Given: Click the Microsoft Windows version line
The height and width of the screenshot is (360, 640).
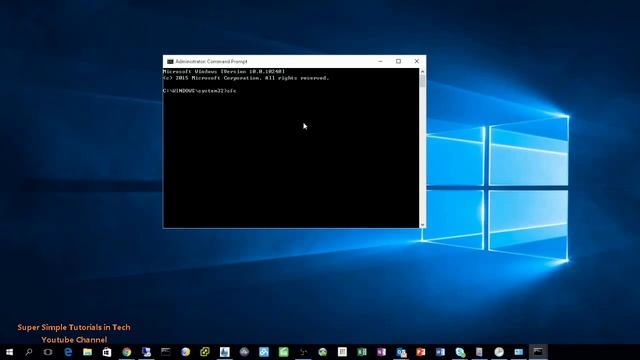Looking at the screenshot, I should coord(224,71).
